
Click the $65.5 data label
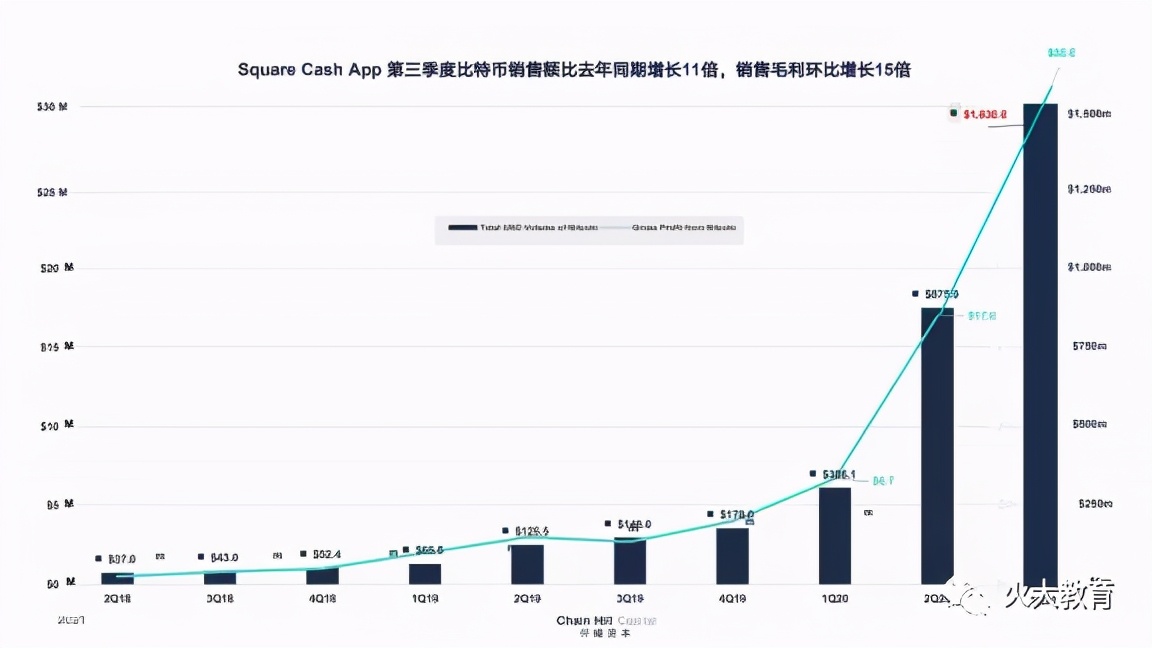coord(429,550)
